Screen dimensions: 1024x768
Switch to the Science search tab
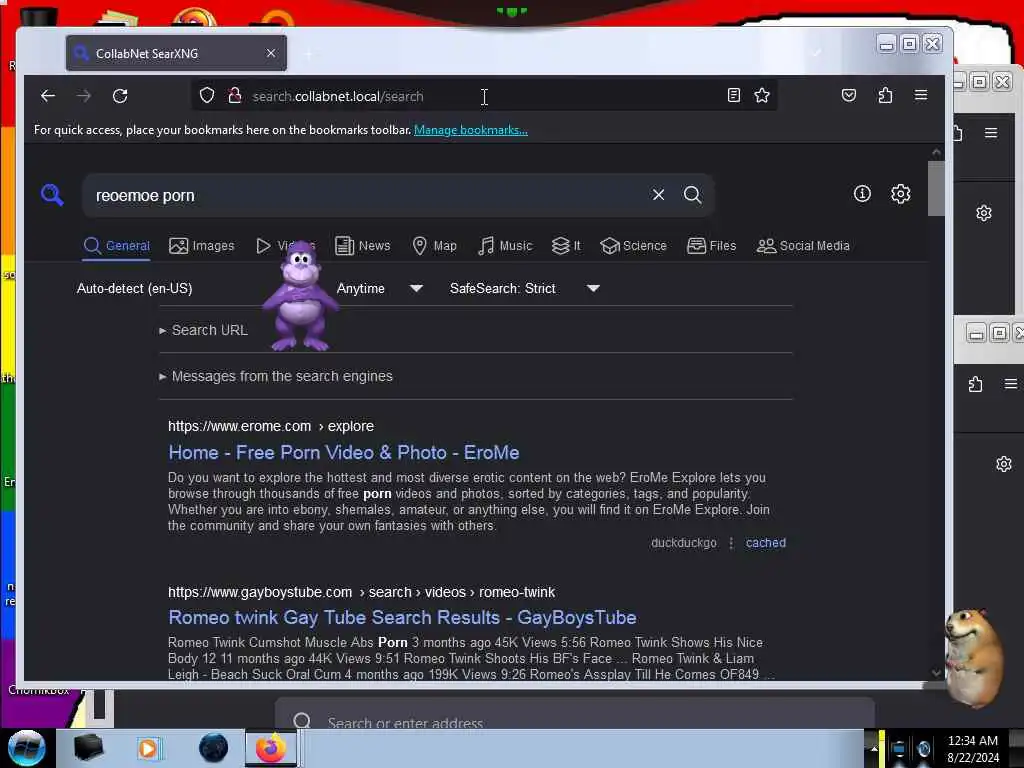coord(633,246)
